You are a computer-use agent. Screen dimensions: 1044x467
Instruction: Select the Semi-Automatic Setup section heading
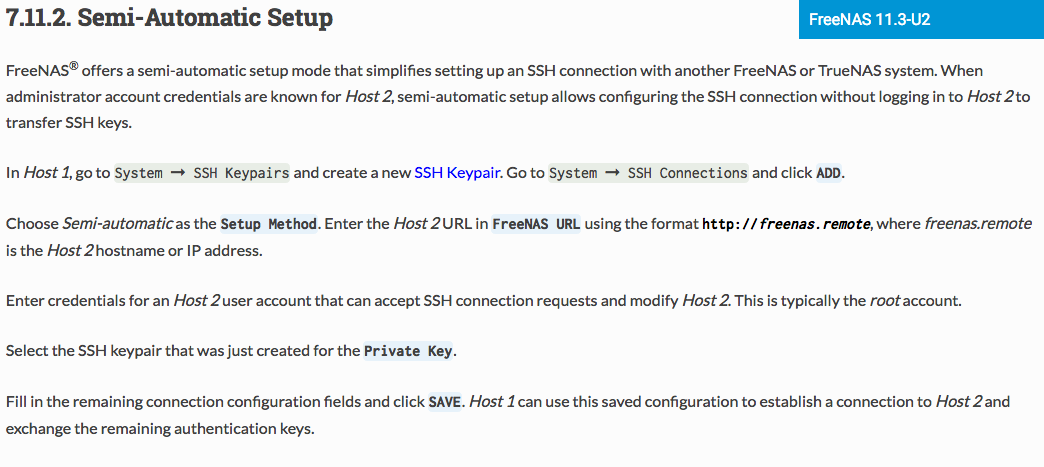169,18
